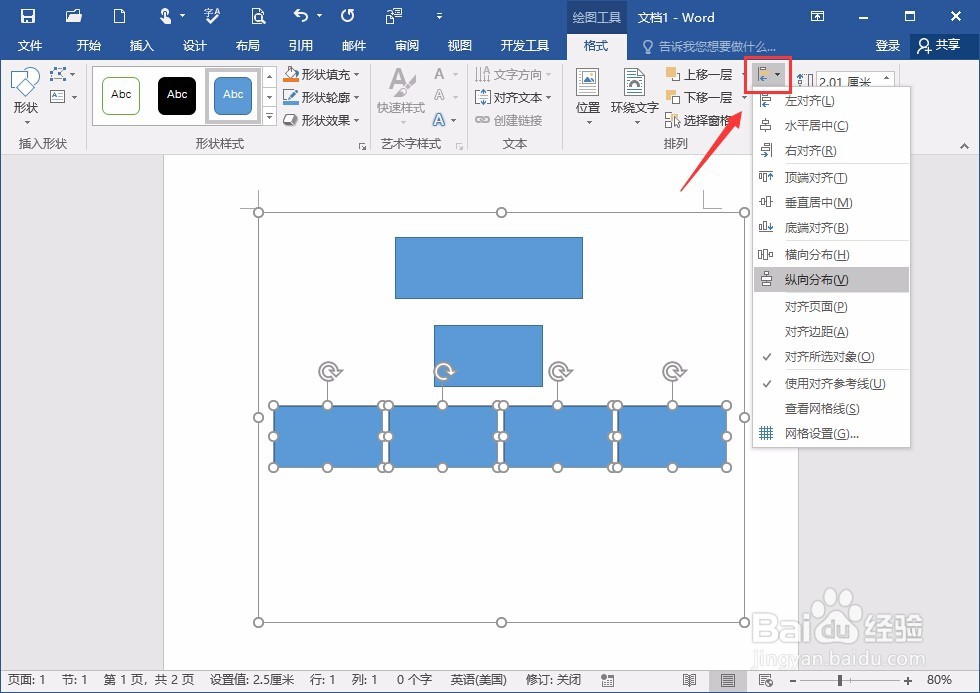
Task: Select Align to Margin (对齐边距)
Action: [x=831, y=331]
